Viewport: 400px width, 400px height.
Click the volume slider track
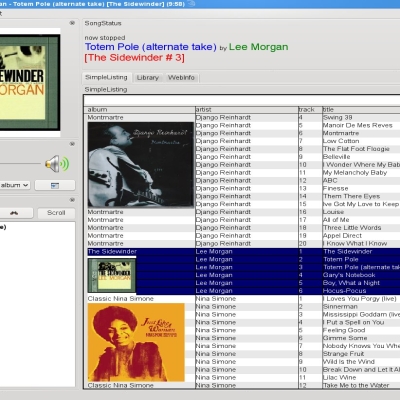[x=20, y=164]
